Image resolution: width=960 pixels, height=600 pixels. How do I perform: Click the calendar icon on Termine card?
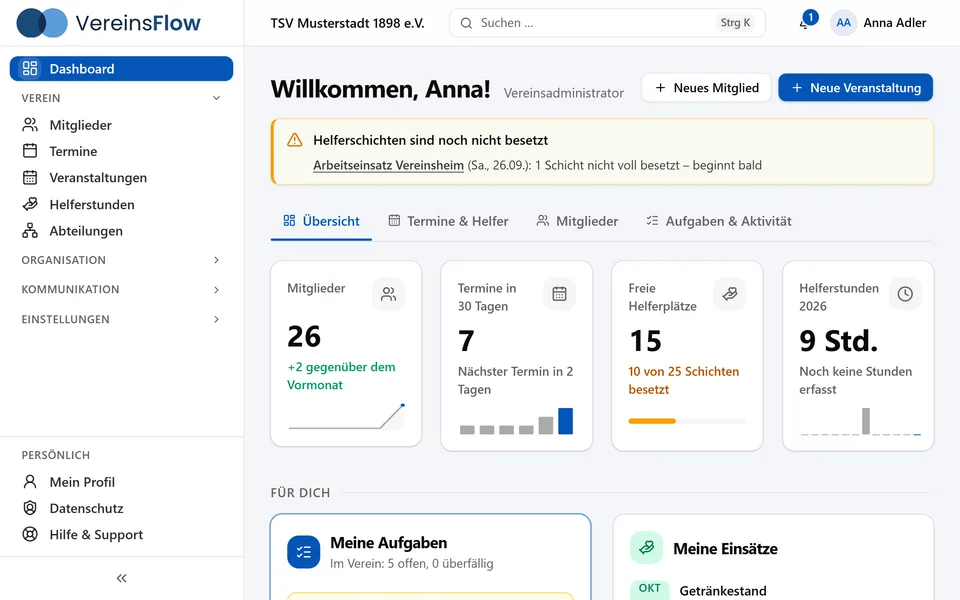[559, 294]
